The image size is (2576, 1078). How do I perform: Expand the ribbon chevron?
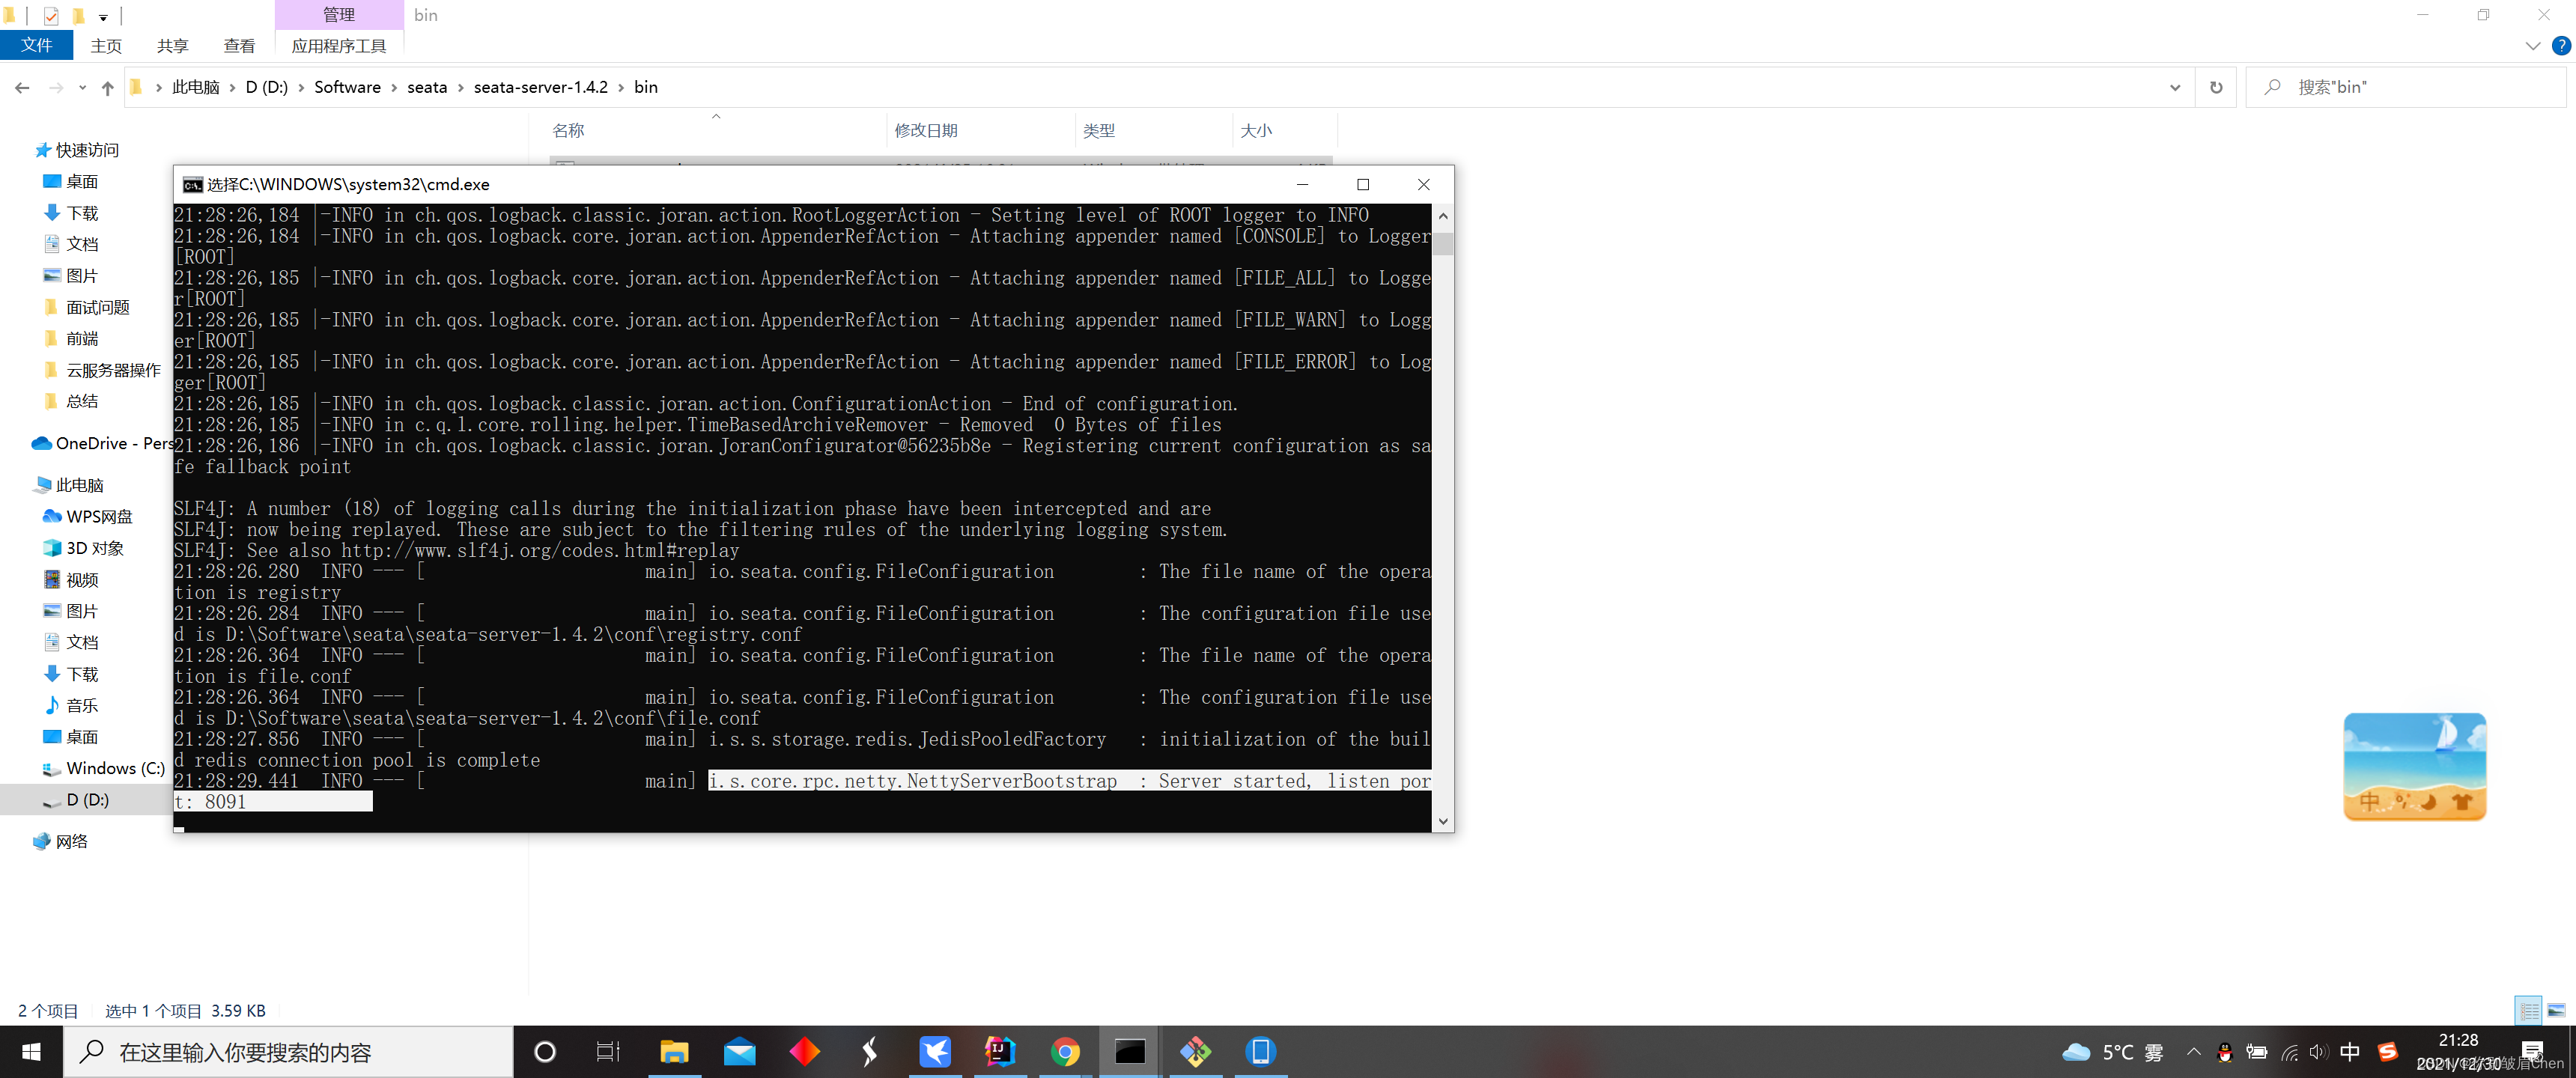point(2532,45)
